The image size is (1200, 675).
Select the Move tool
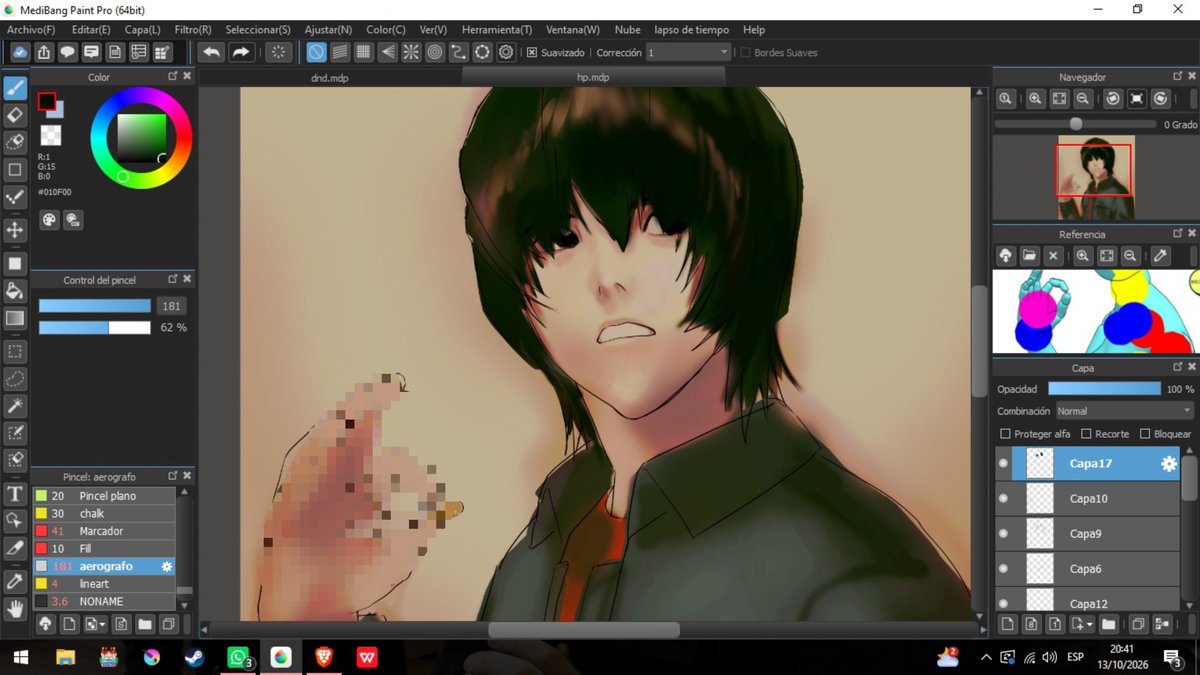[x=15, y=230]
